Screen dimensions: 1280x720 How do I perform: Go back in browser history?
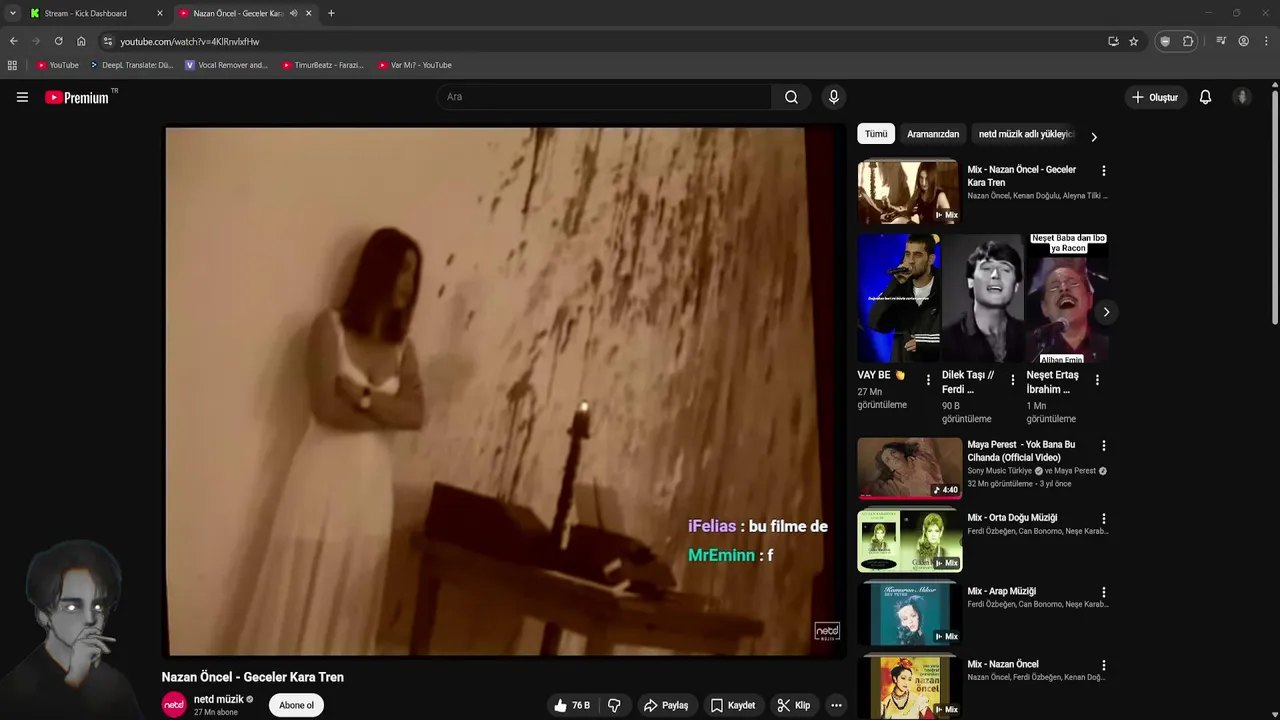(x=13, y=41)
